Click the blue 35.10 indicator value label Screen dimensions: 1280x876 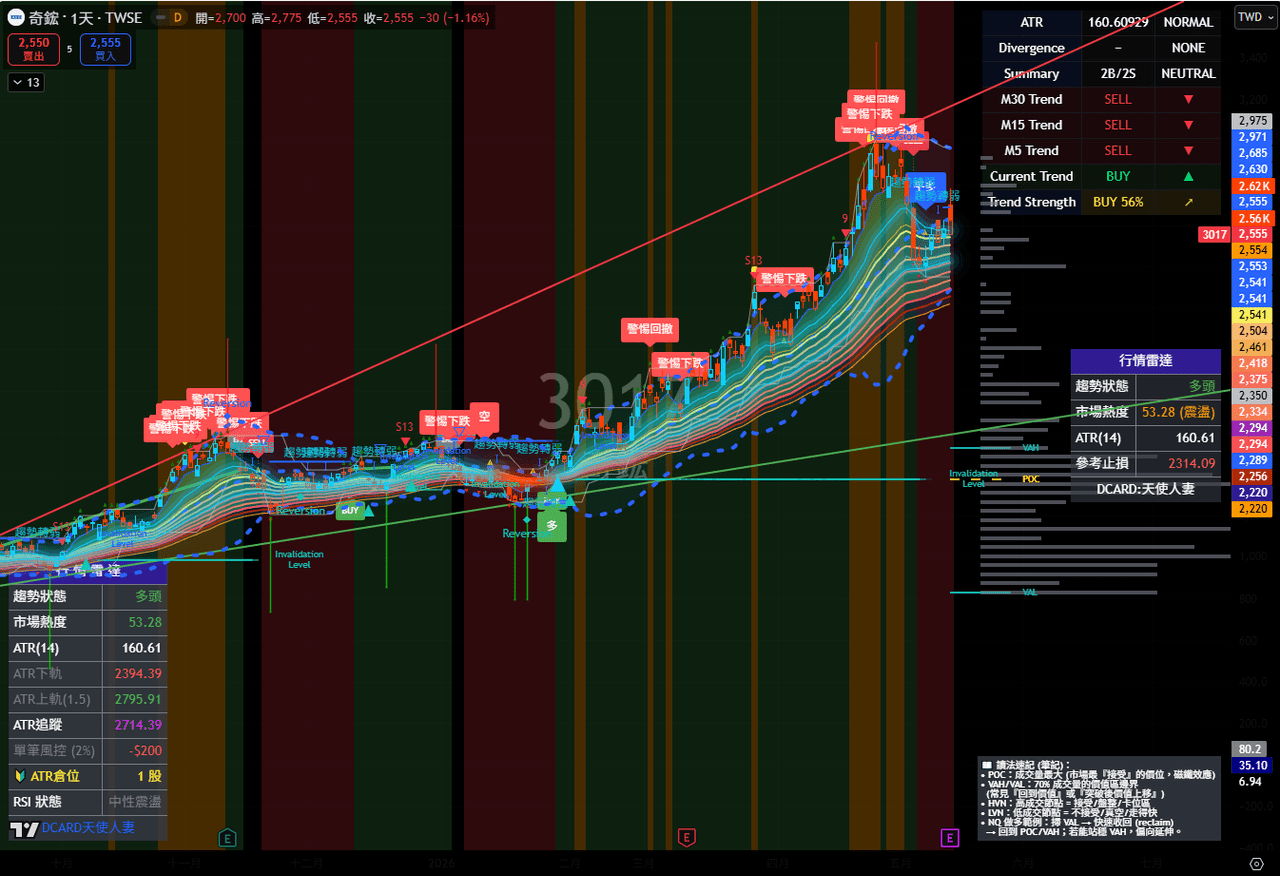(1252, 765)
